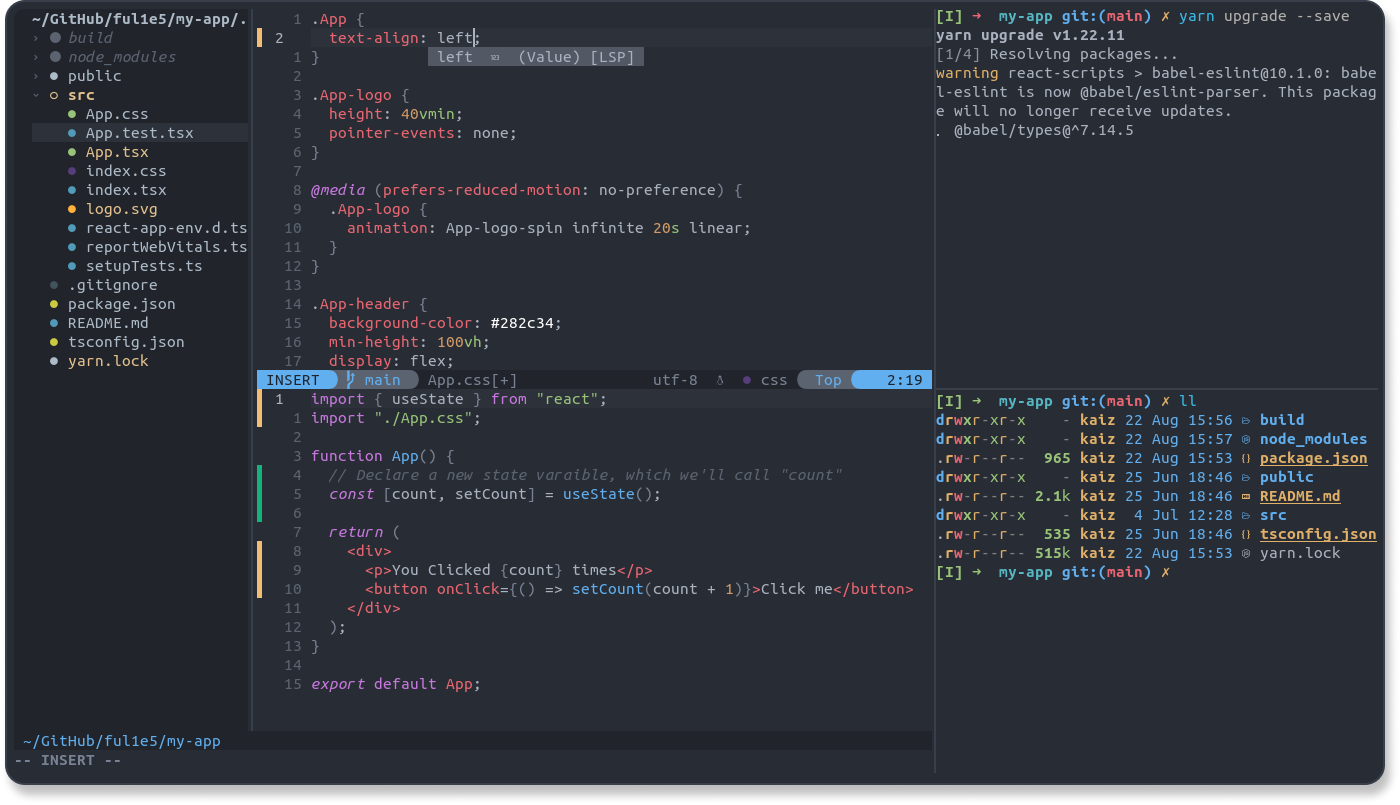Open the underlined tsconfig.json link in terminal
Viewport: 1400px width, 805px height.
point(1318,534)
